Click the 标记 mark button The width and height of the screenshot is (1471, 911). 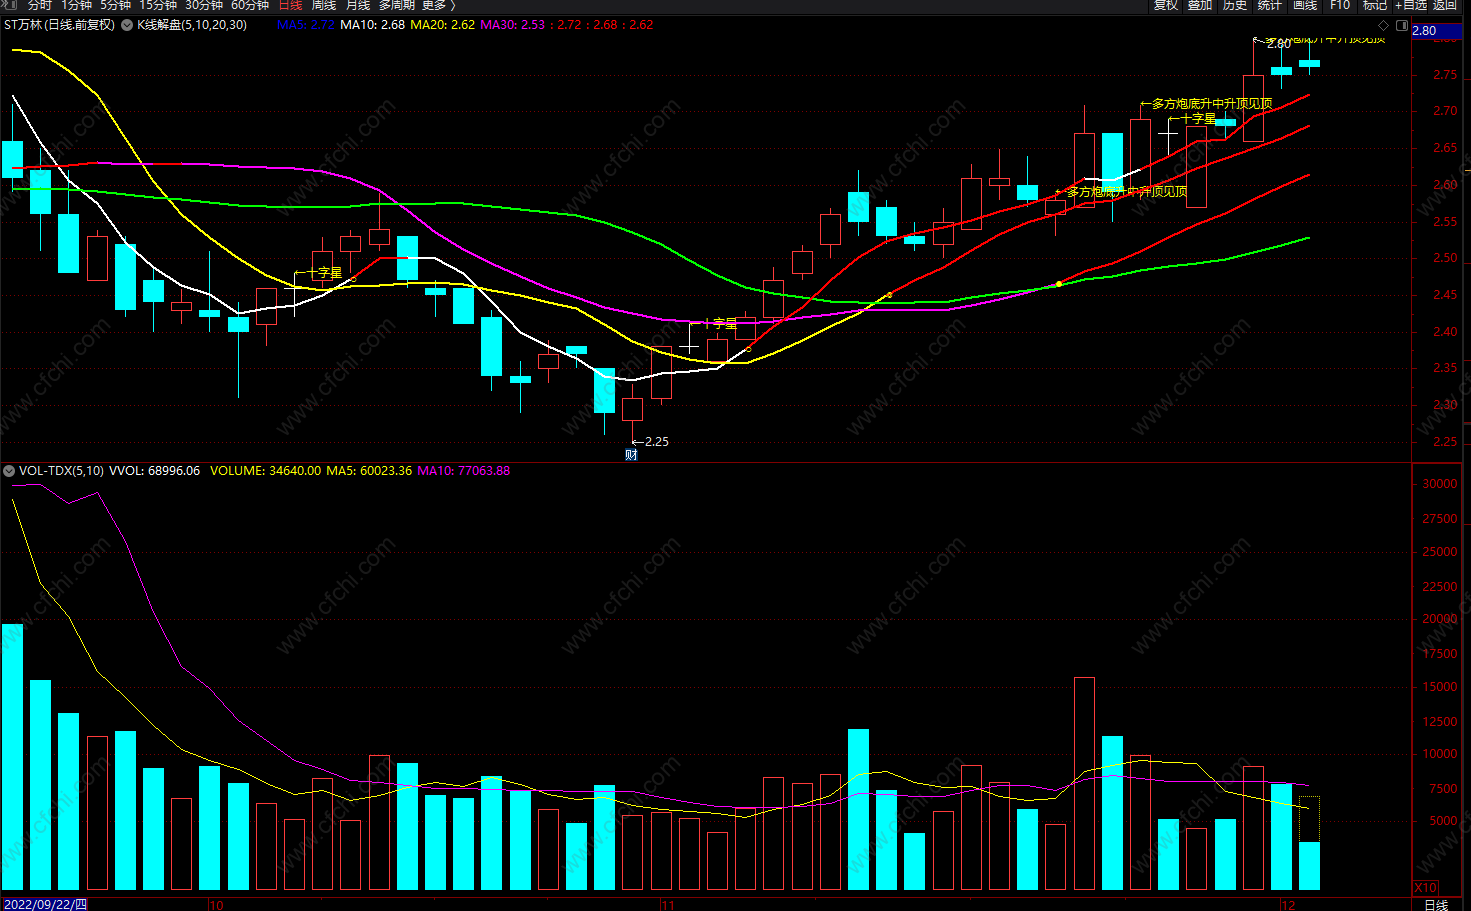click(1375, 5)
